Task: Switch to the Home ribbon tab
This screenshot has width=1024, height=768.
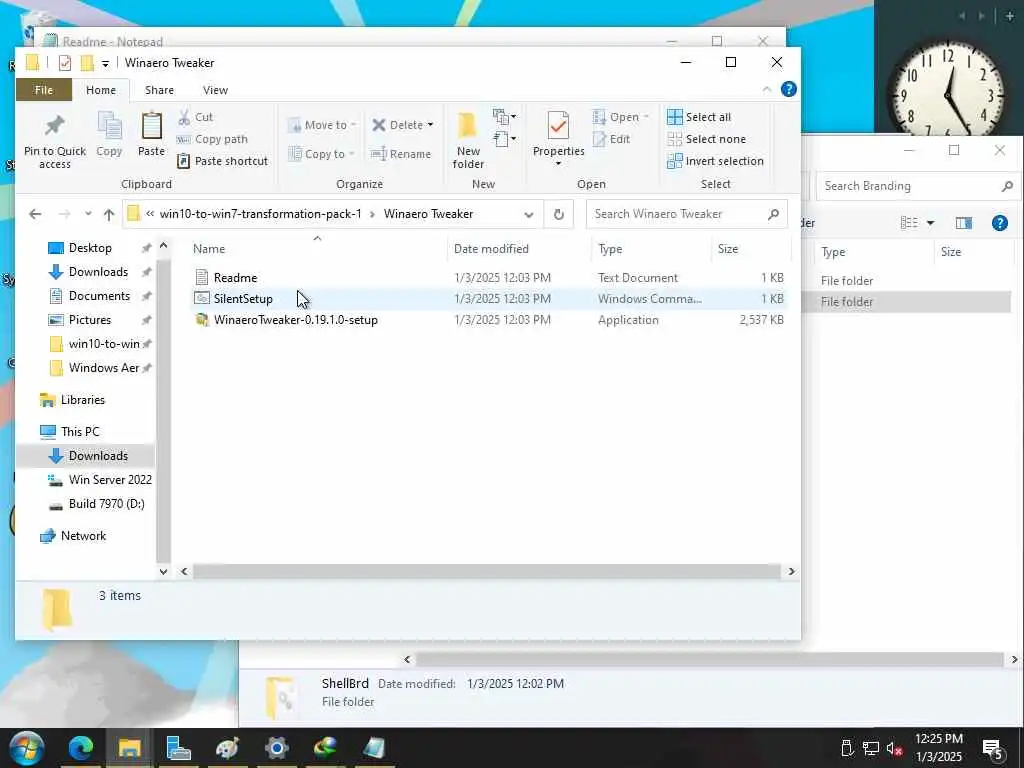Action: click(x=101, y=90)
